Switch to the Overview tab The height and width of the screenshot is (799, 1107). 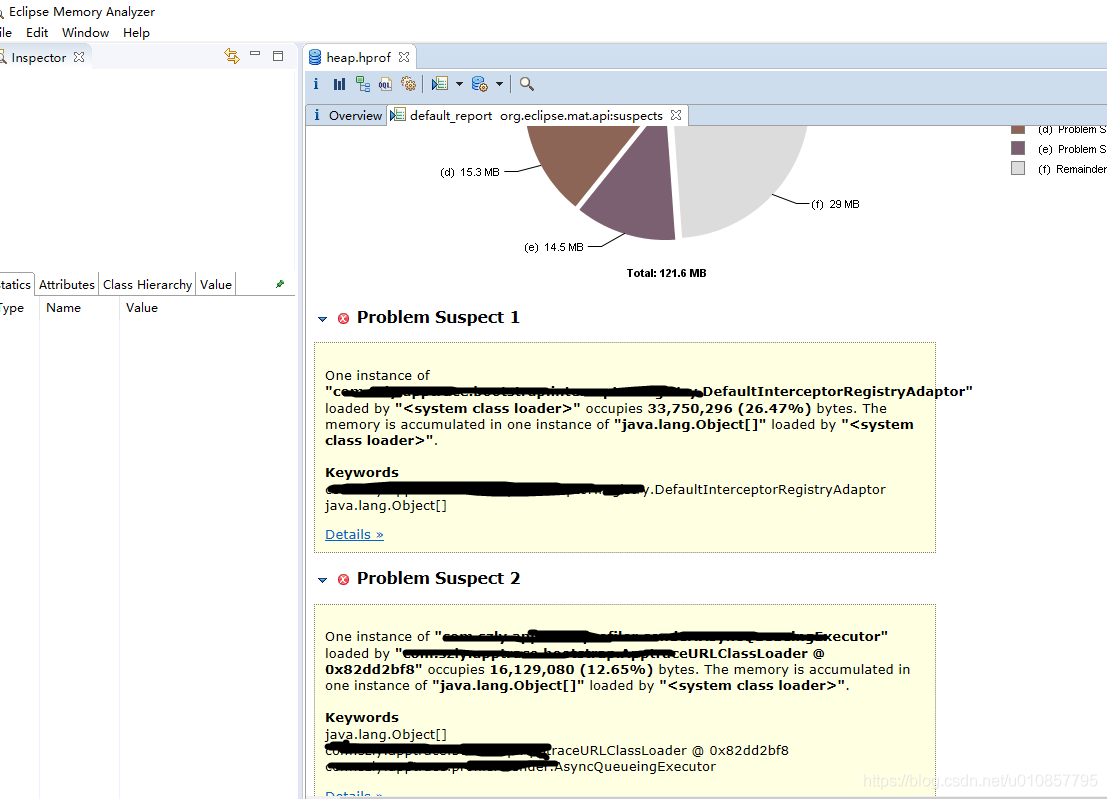pyautogui.click(x=347, y=115)
